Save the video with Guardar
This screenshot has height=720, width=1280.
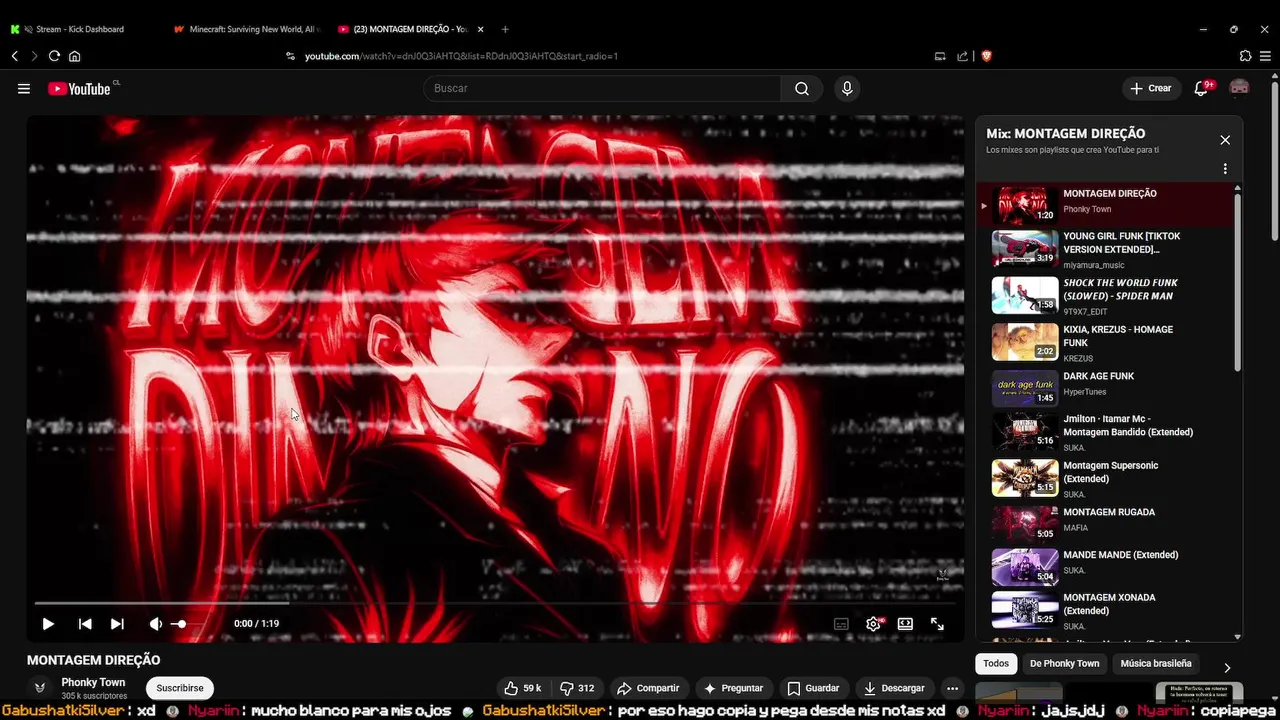click(813, 688)
